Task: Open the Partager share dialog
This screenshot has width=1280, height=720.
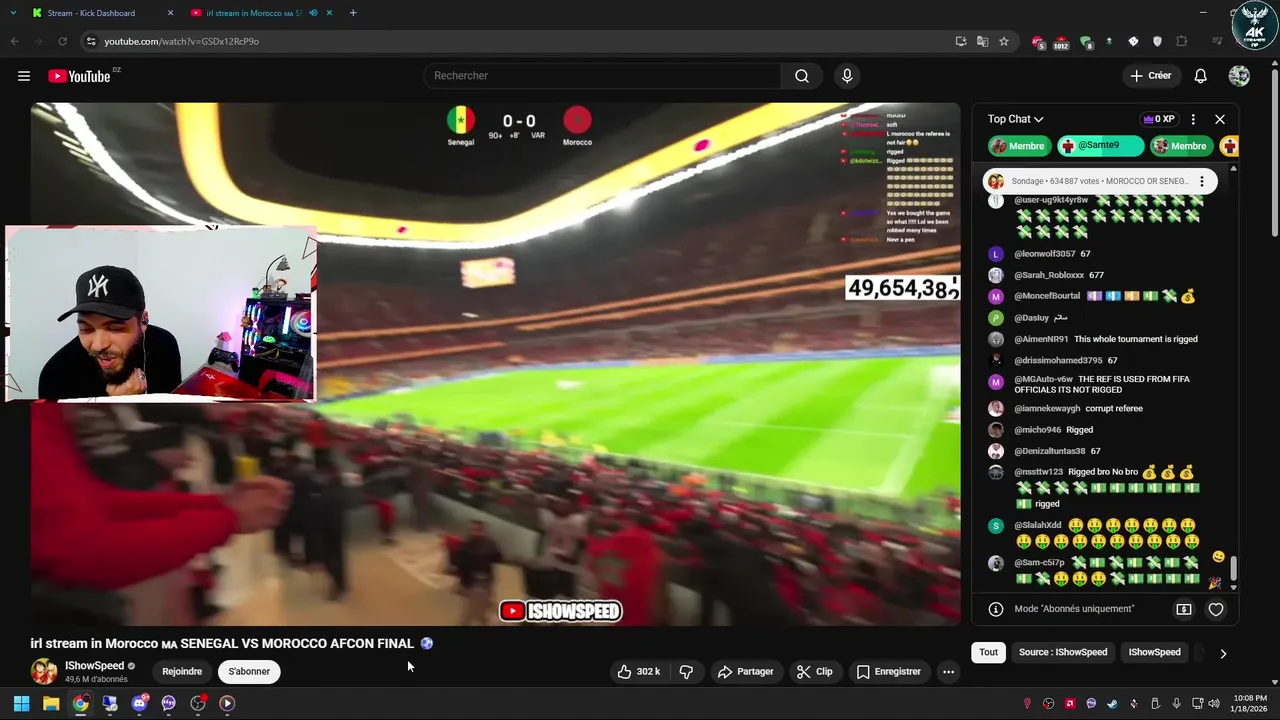Action: coord(745,672)
